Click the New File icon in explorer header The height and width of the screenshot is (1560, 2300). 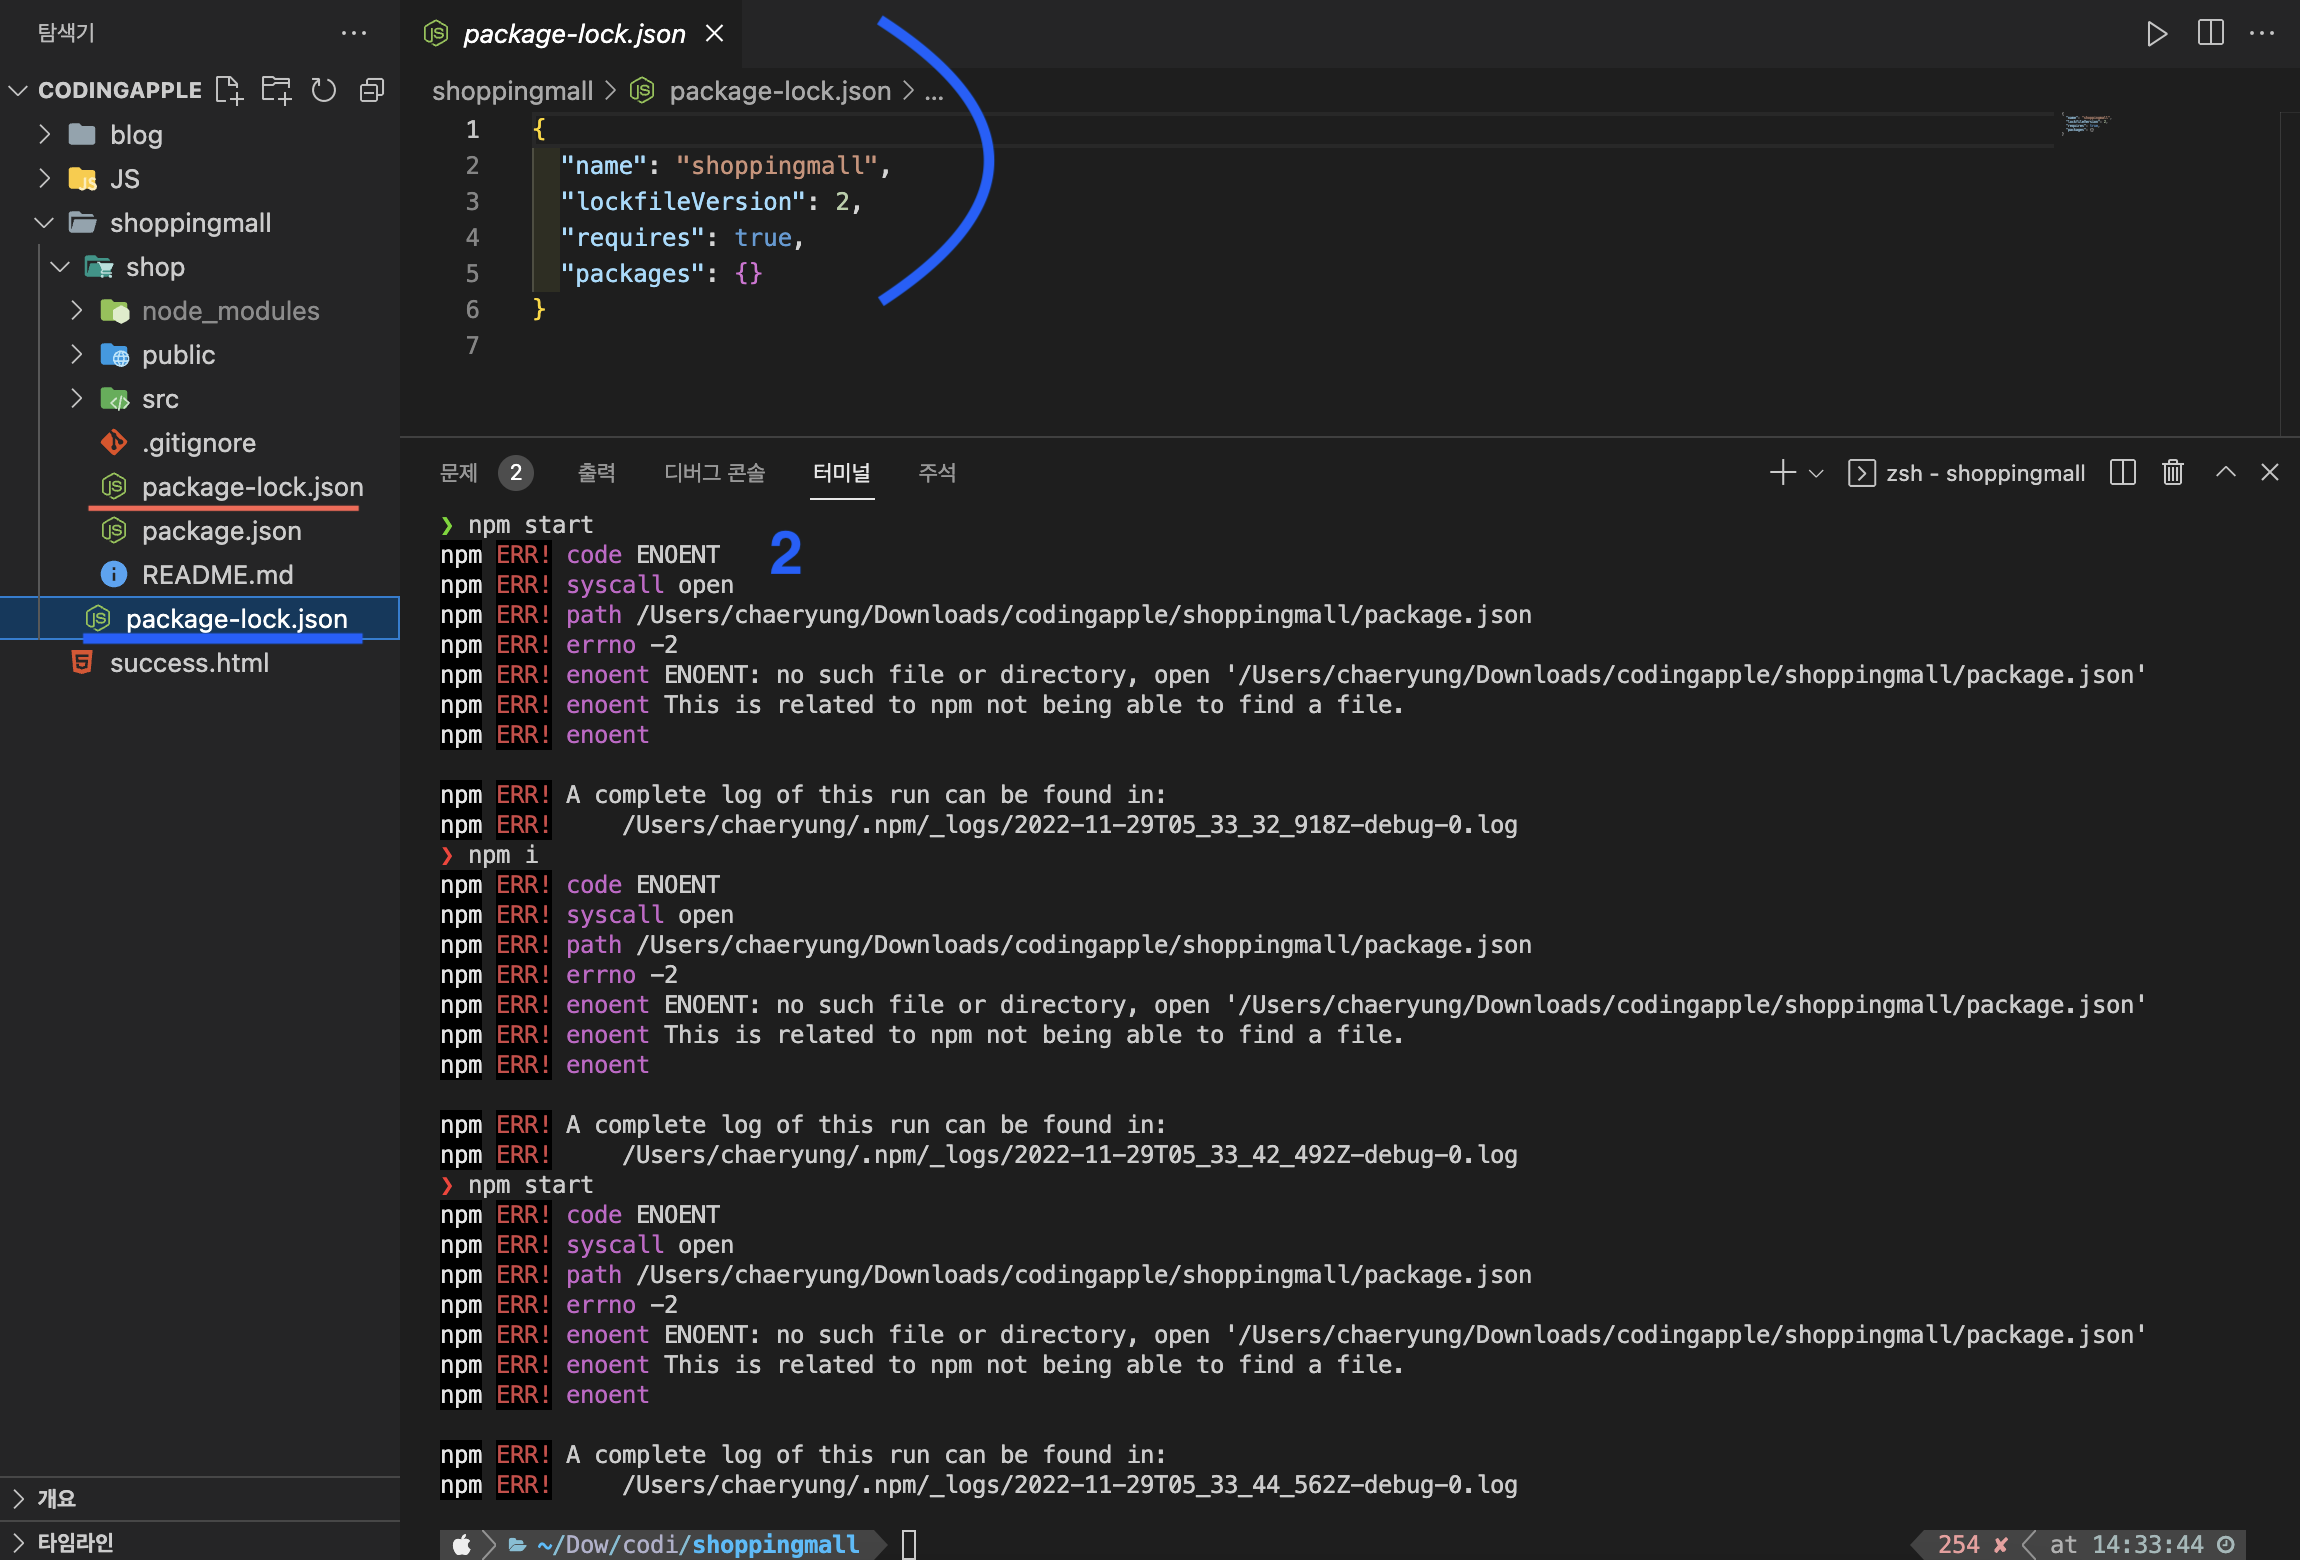pyautogui.click(x=229, y=90)
